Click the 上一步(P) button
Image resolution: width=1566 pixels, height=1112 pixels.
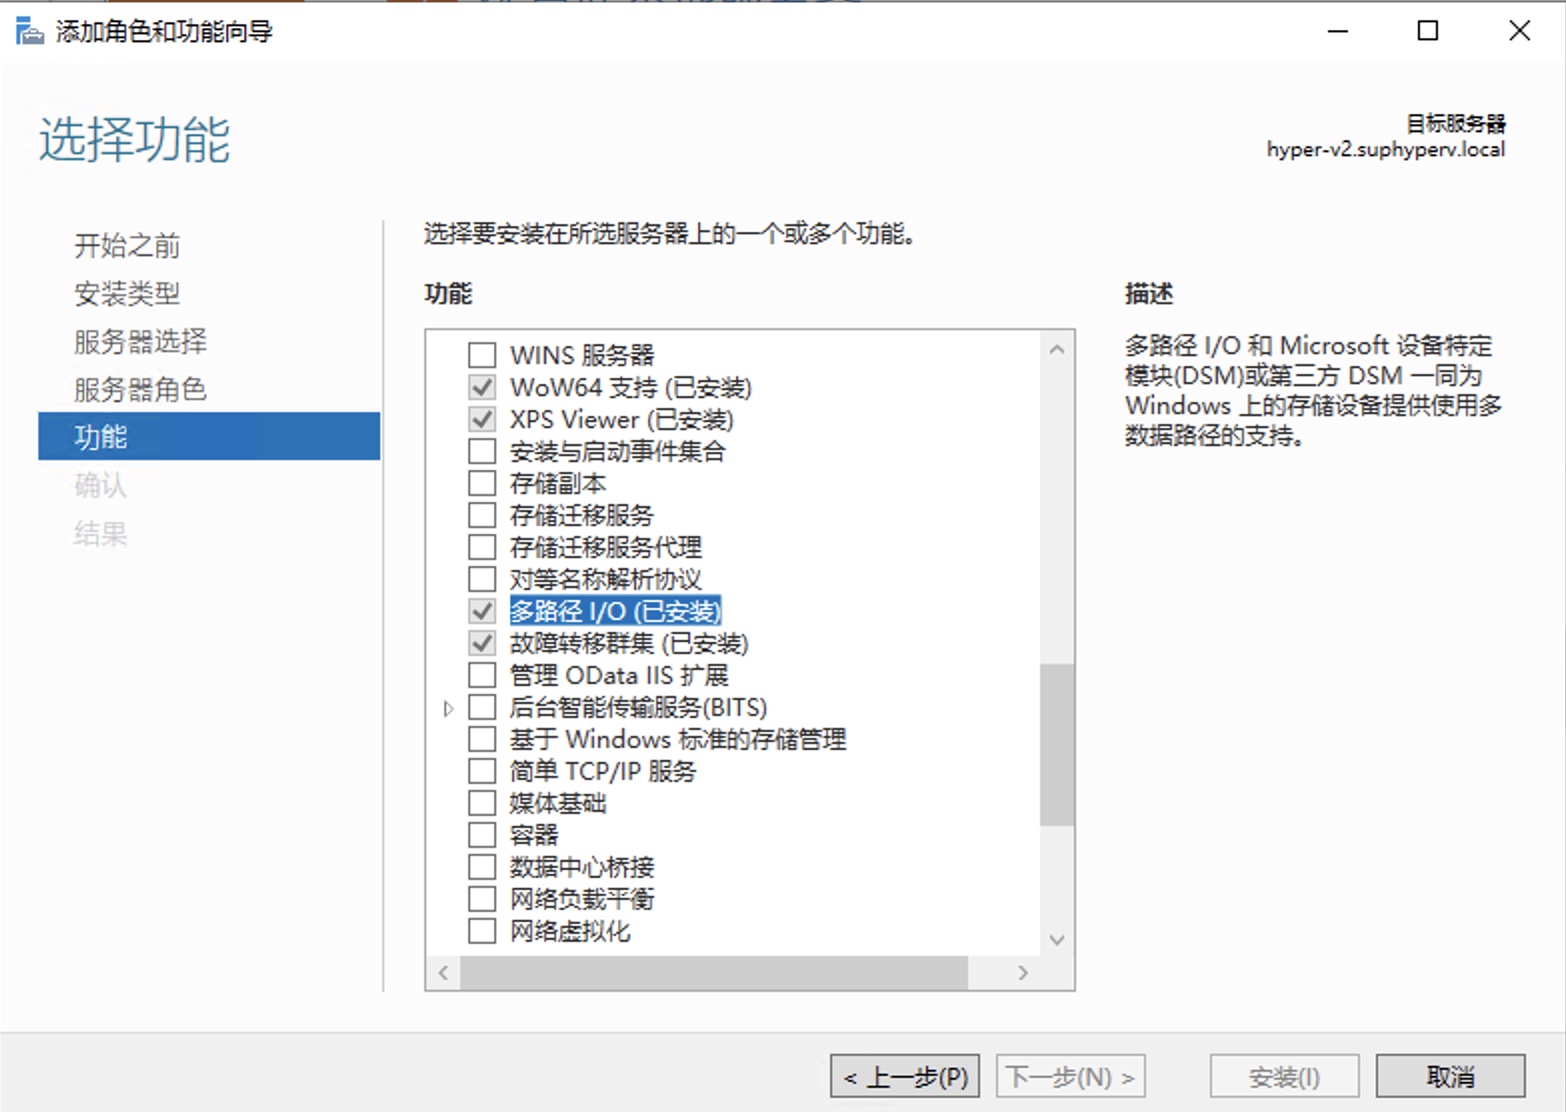(x=905, y=1077)
